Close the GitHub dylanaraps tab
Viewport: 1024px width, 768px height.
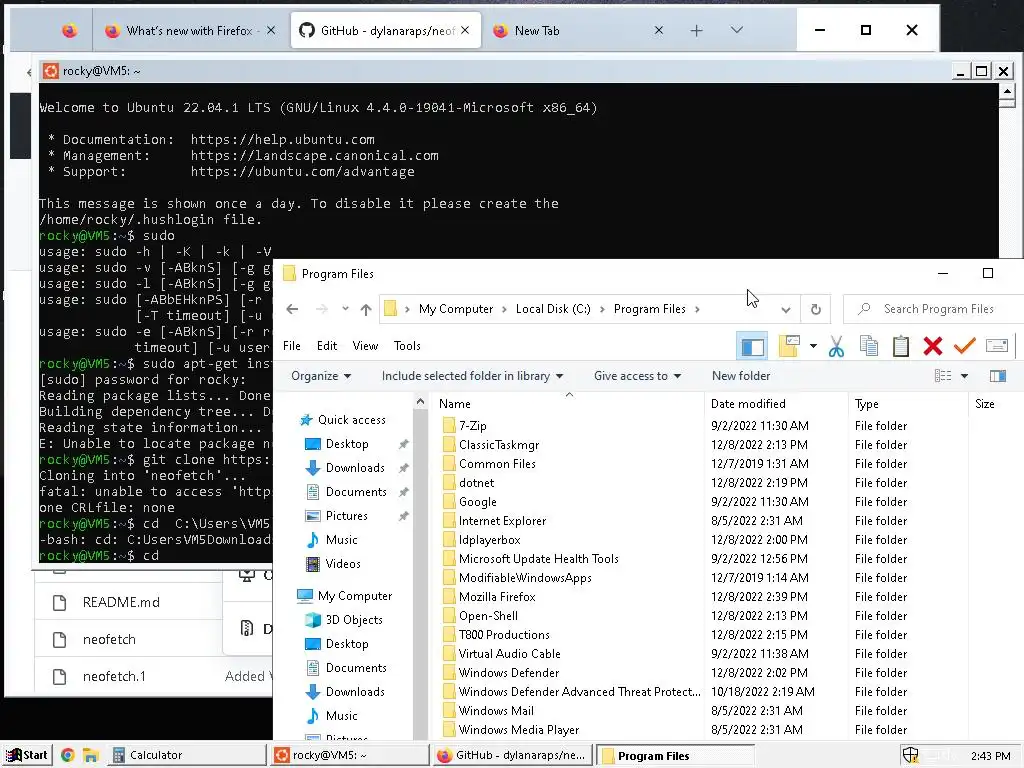coord(465,30)
